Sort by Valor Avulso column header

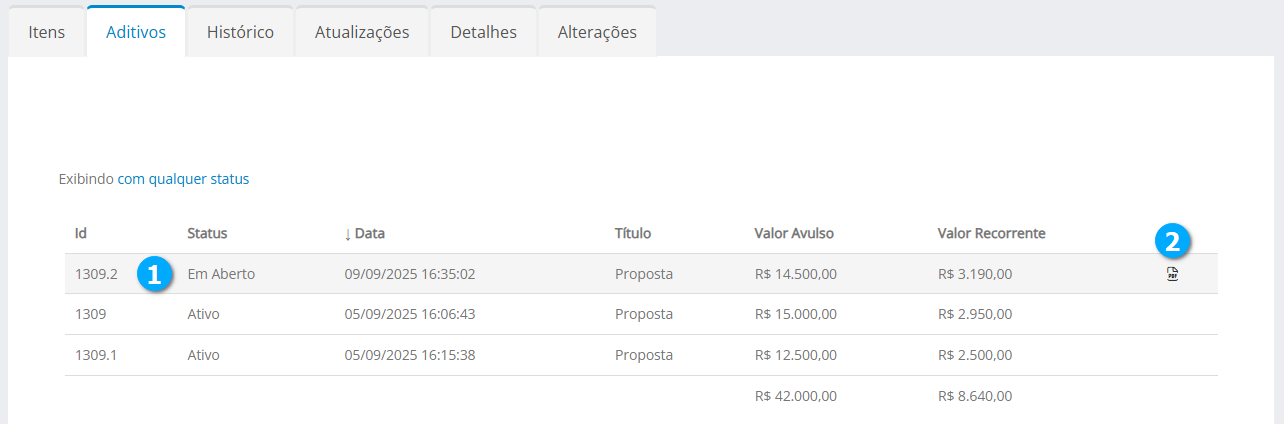[794, 233]
